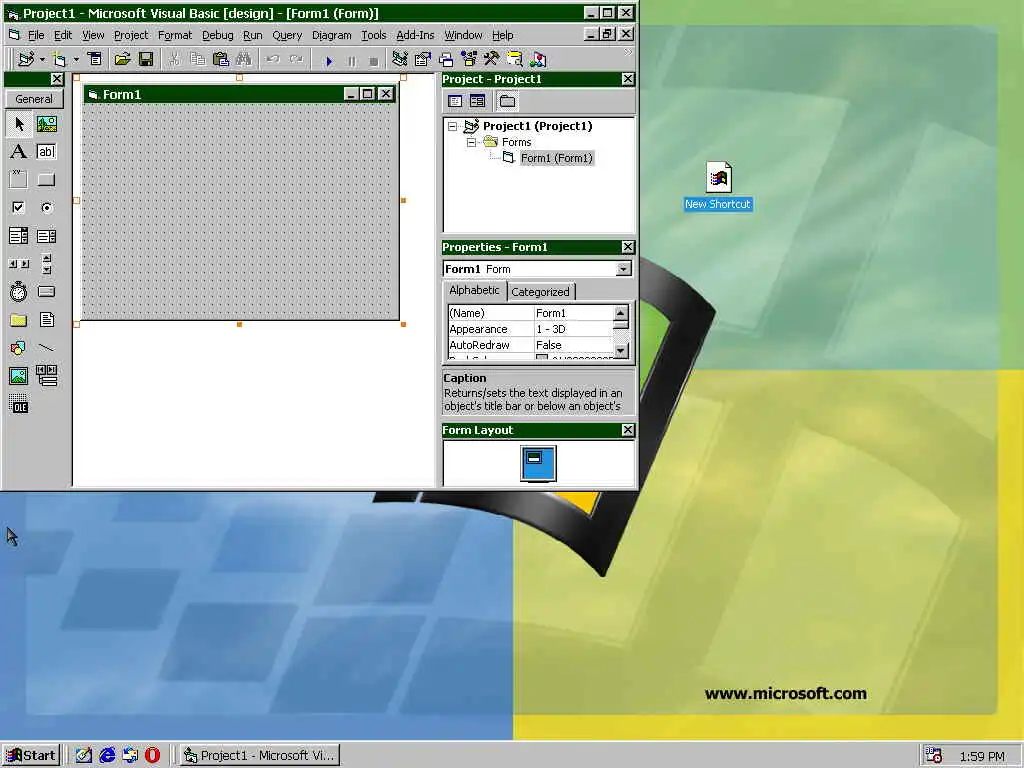Click the Save Project floppy icon

146,60
